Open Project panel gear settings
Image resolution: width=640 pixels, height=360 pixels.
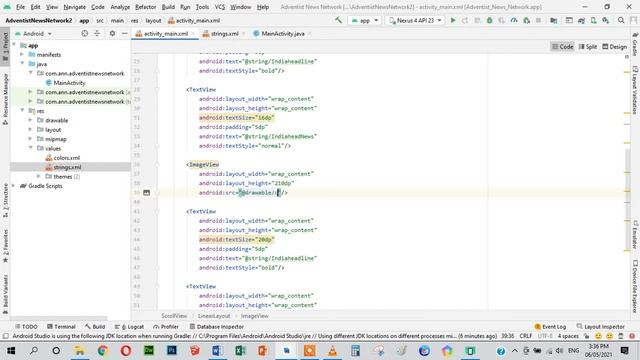[112, 33]
